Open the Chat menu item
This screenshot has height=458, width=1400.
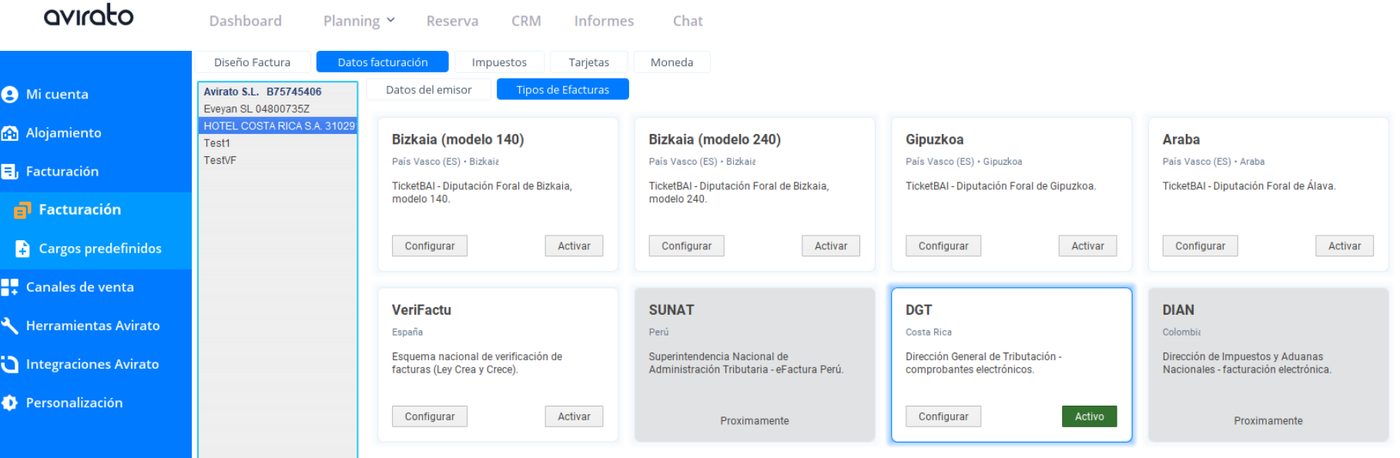point(687,20)
